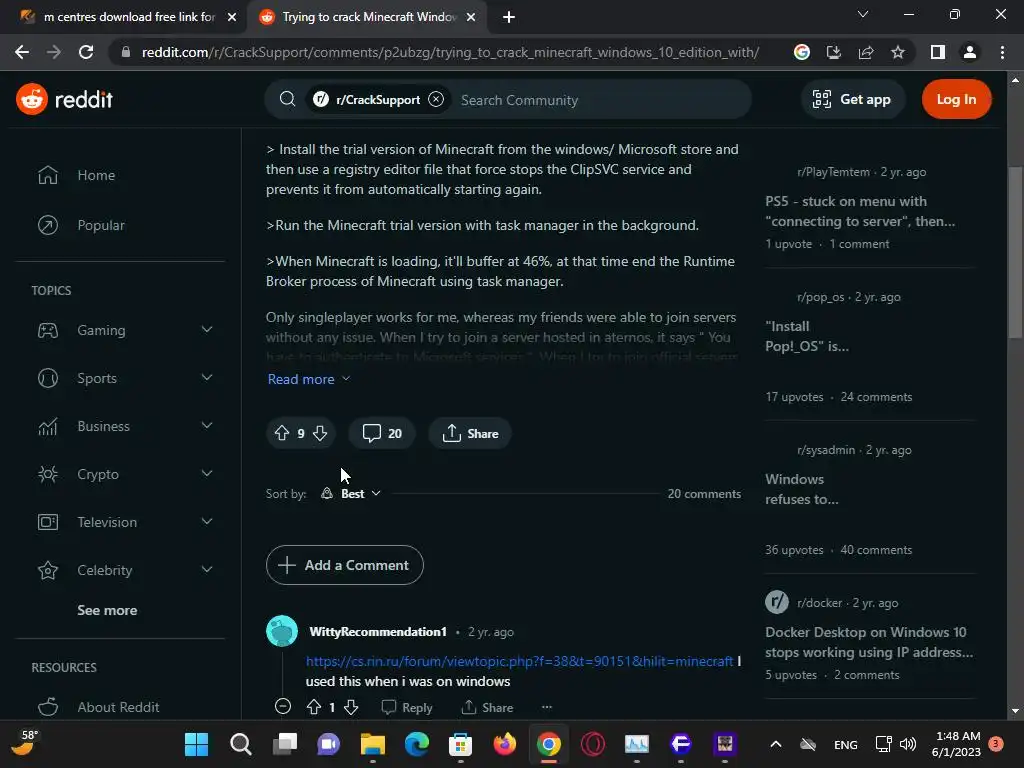The width and height of the screenshot is (1024, 768).
Task: Close the m centres download tab
Action: 232,17
